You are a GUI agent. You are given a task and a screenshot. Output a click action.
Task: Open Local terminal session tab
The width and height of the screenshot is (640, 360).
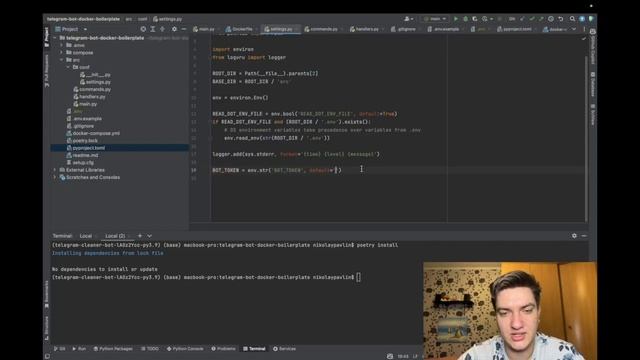coord(85,236)
